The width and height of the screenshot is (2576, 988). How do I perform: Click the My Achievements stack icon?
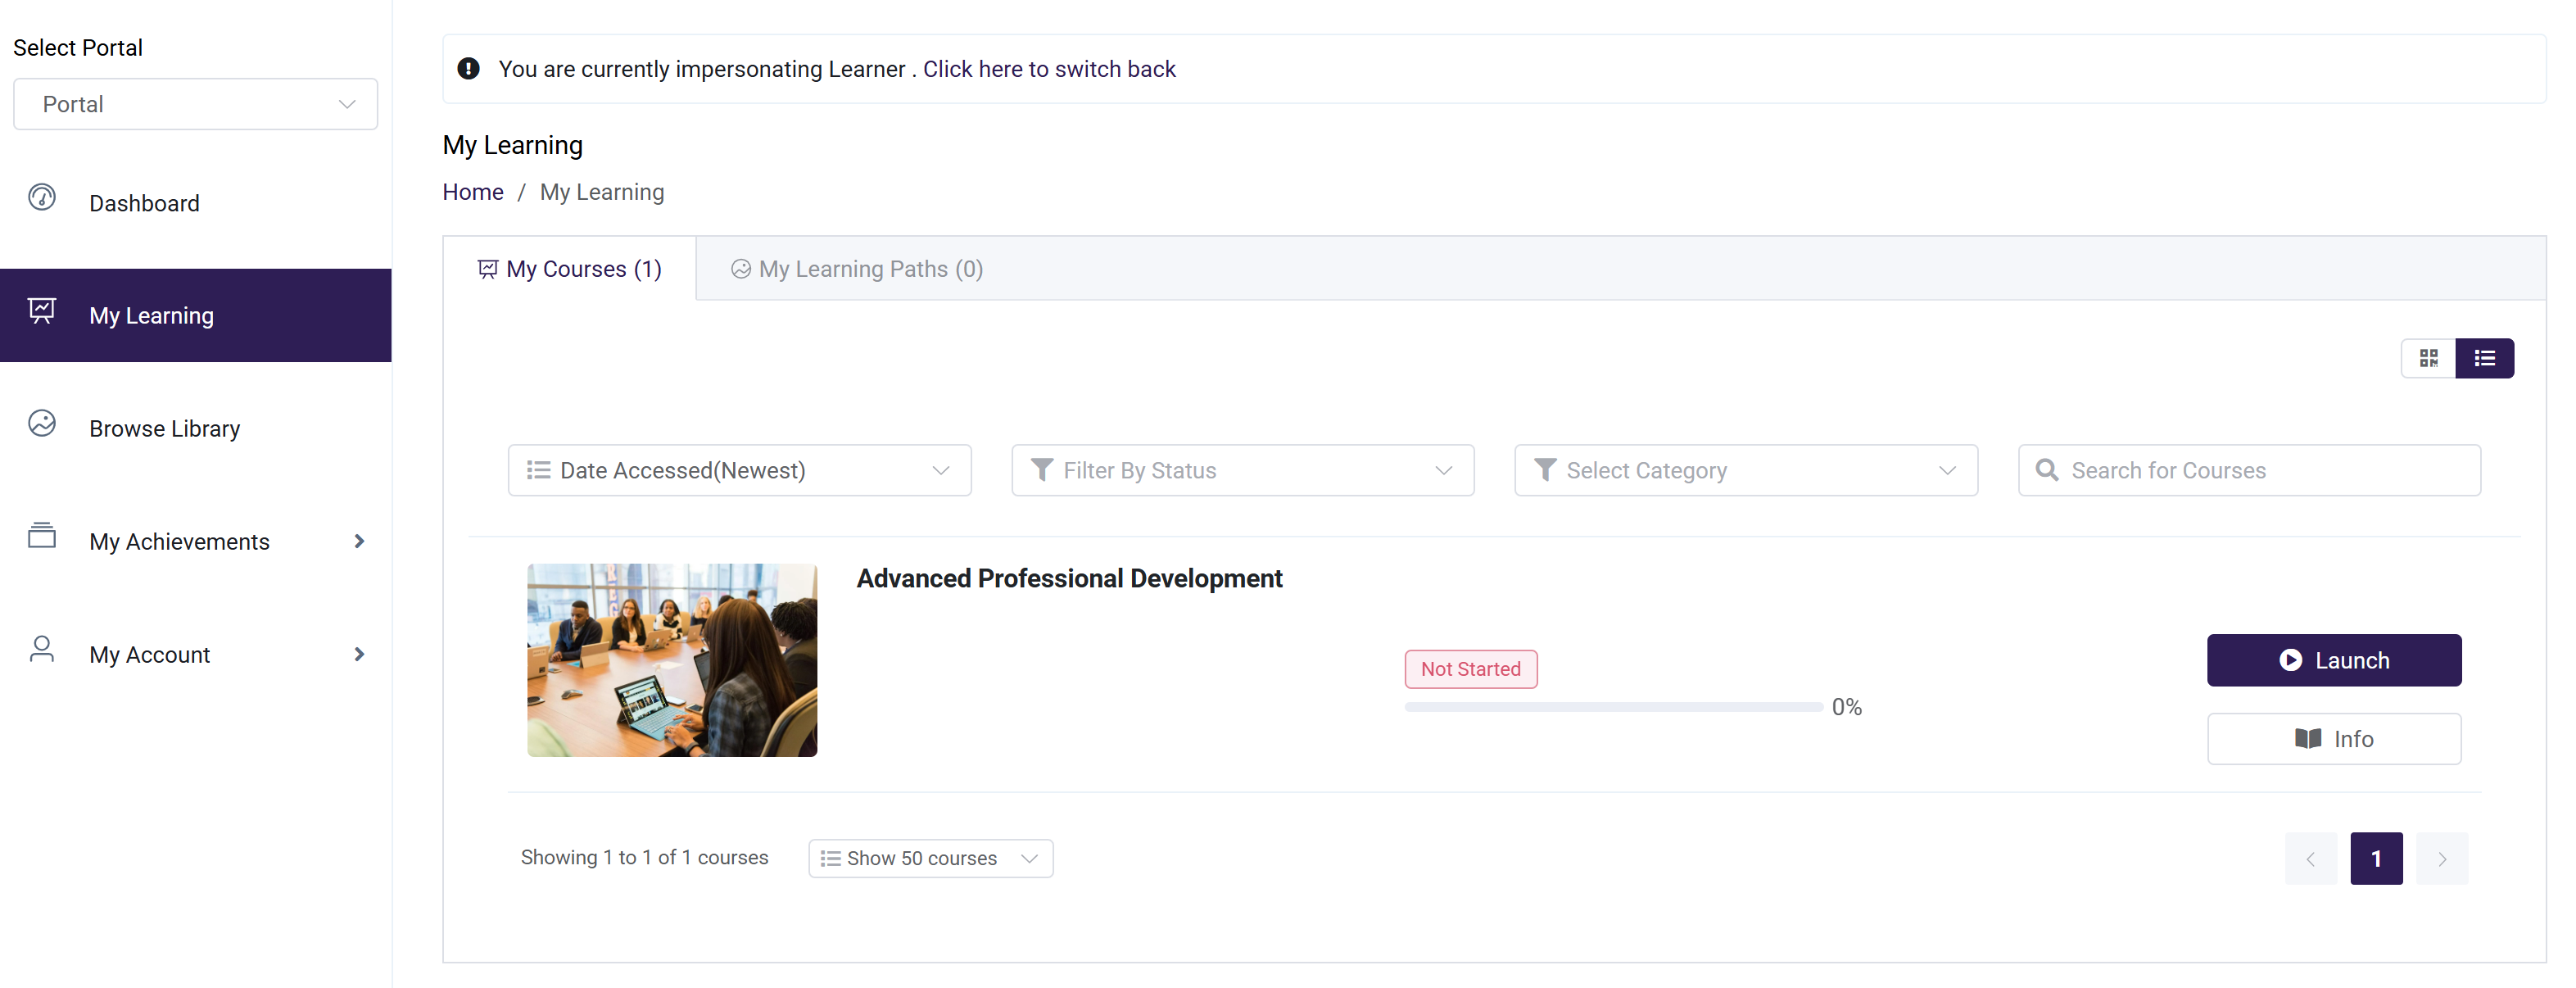pyautogui.click(x=42, y=536)
